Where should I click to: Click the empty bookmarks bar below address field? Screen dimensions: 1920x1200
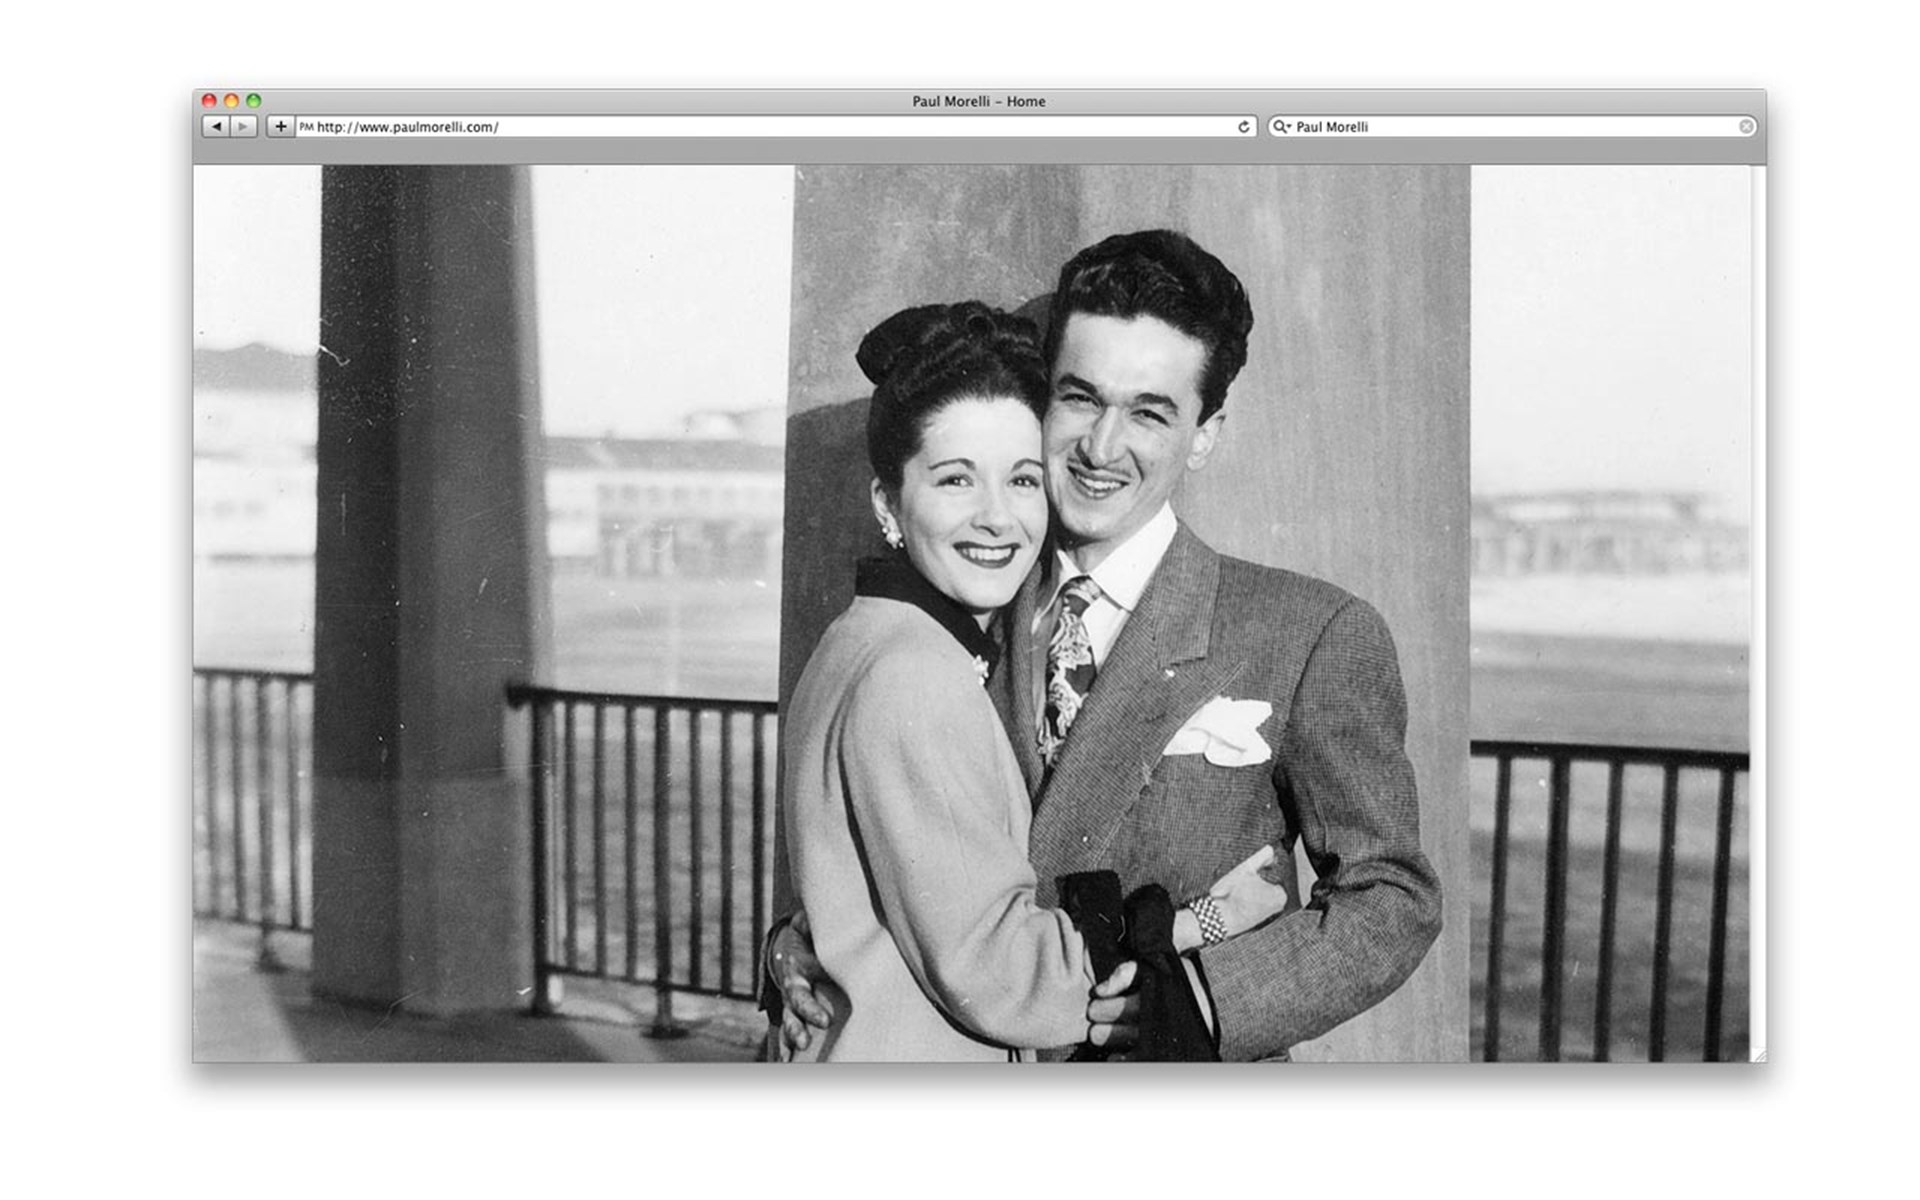pyautogui.click(x=978, y=151)
